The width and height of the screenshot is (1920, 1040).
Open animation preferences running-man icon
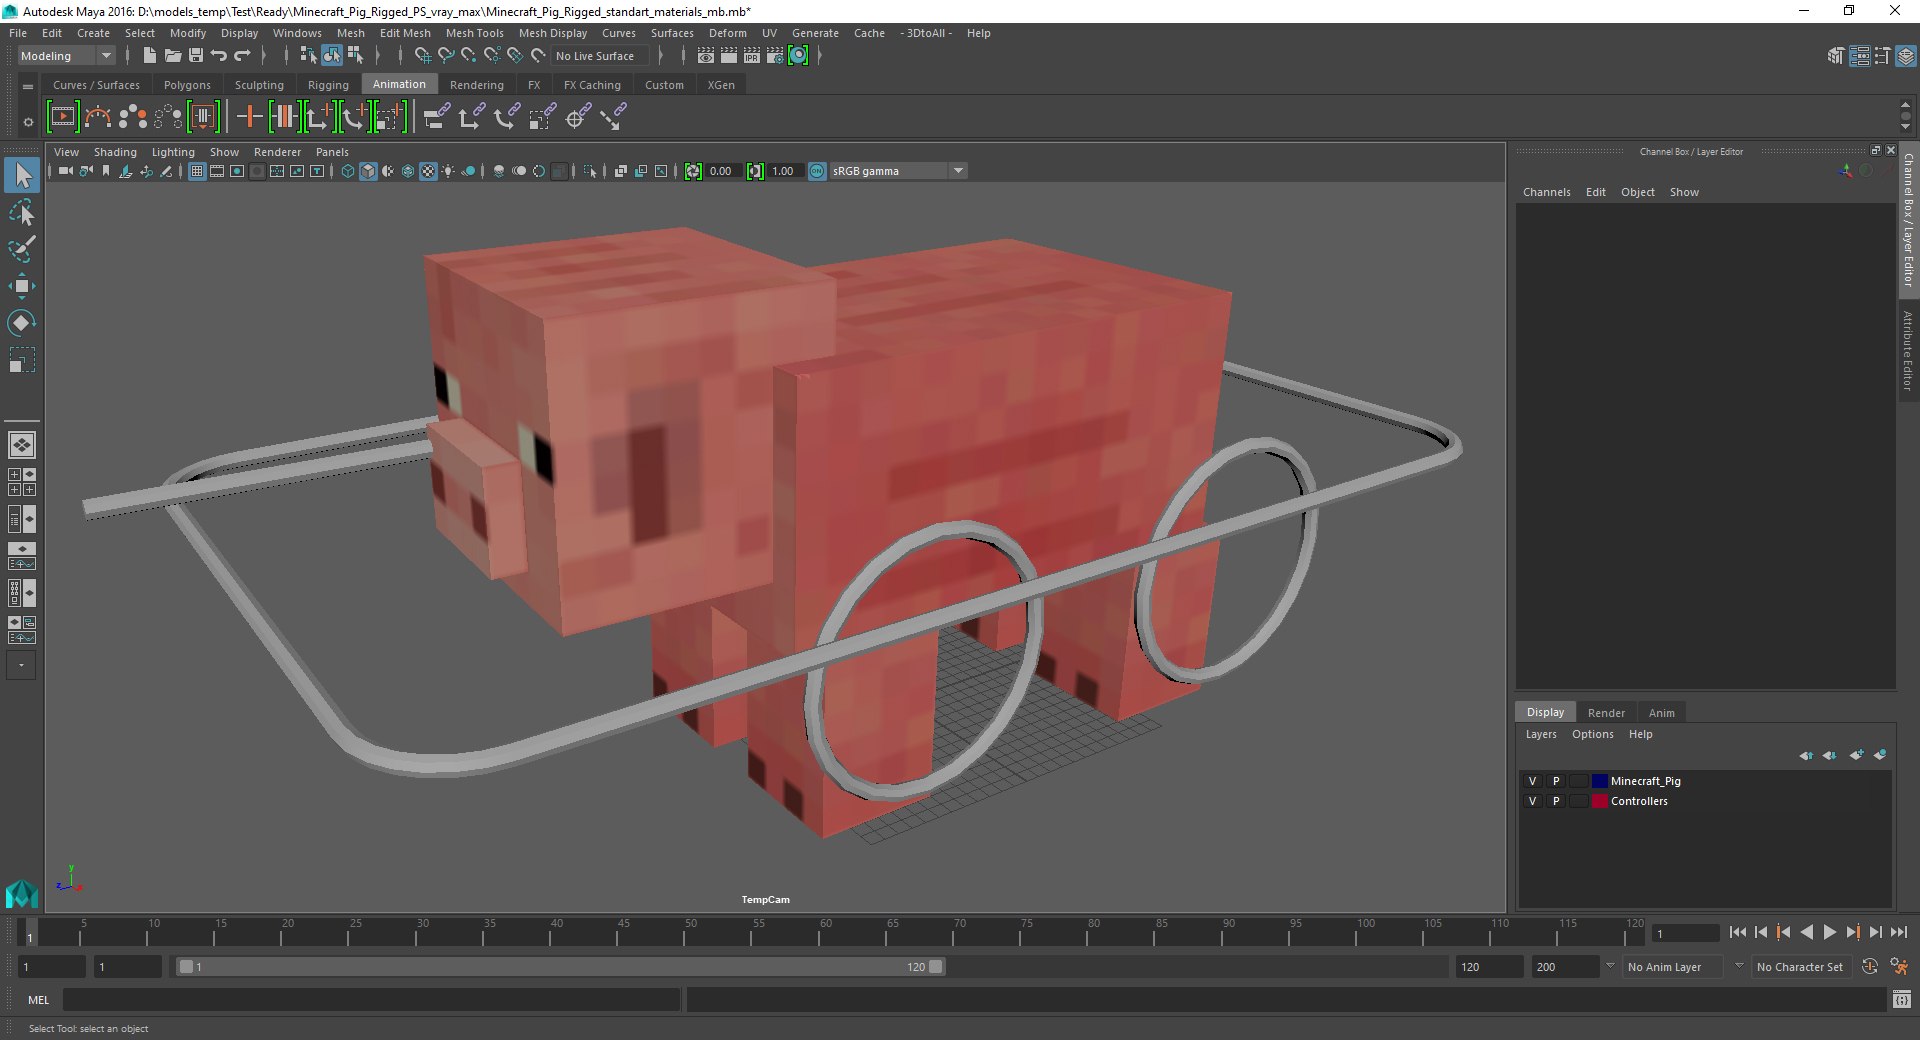[x=1899, y=967]
